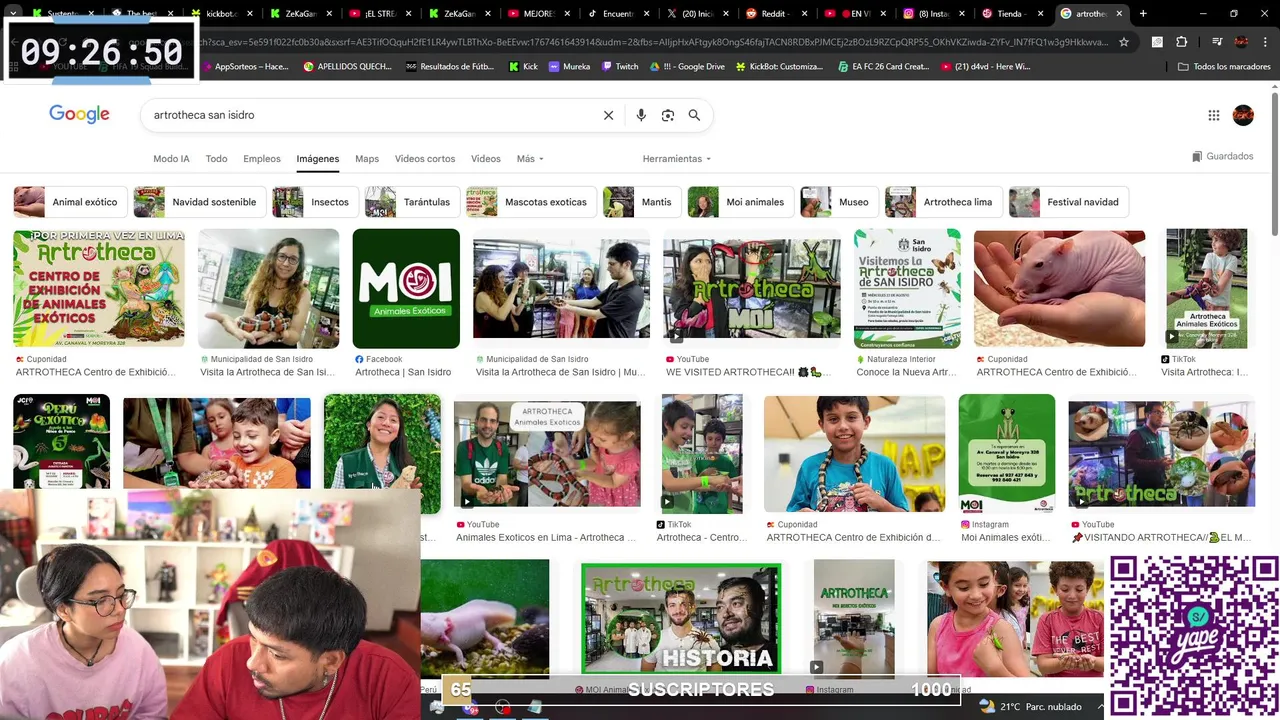
Task: Switch to the Modo IA tab
Action: 171,159
